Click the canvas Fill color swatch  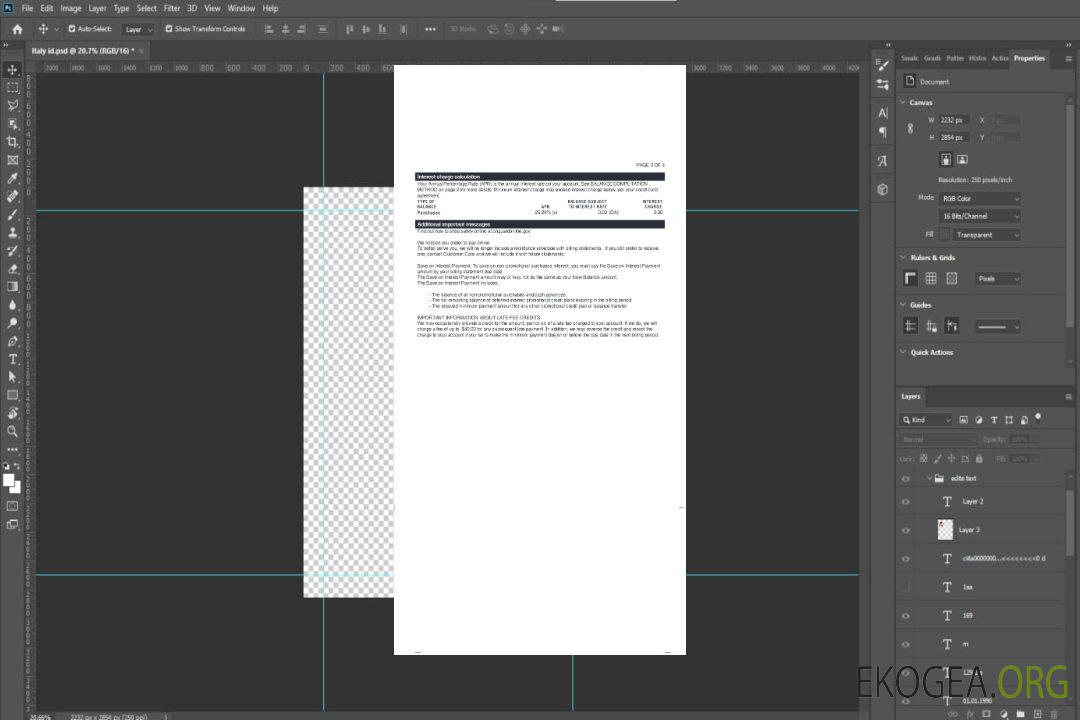944,235
